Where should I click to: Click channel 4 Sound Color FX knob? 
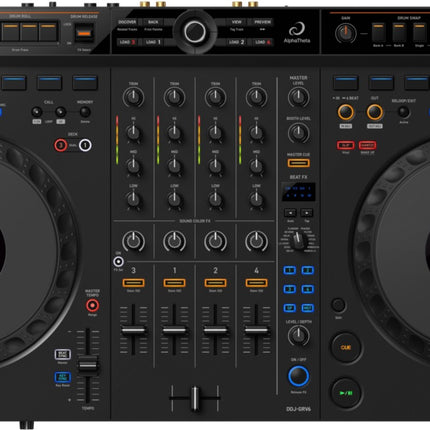point(256,241)
